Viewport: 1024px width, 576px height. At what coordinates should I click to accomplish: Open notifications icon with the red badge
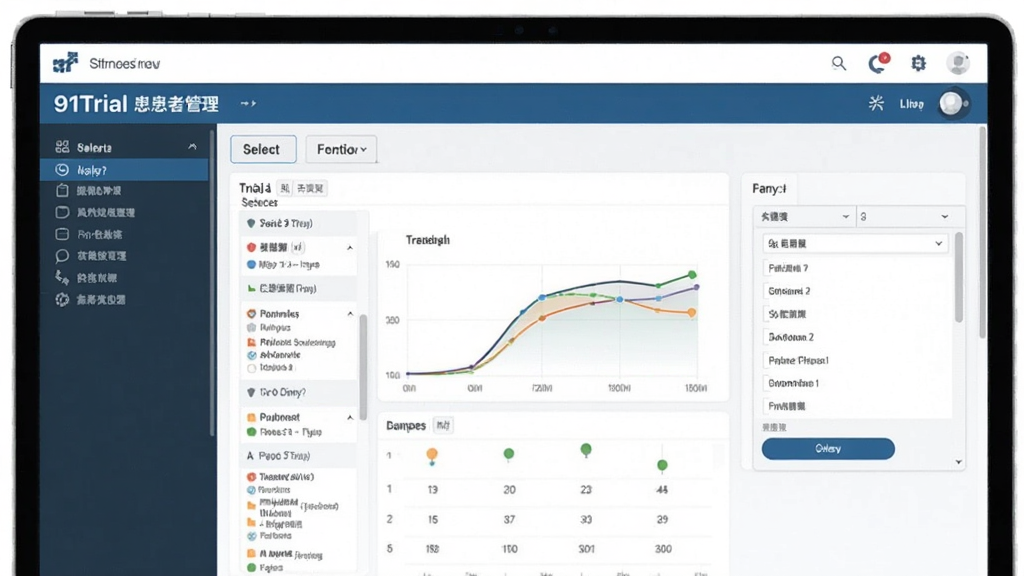878,63
